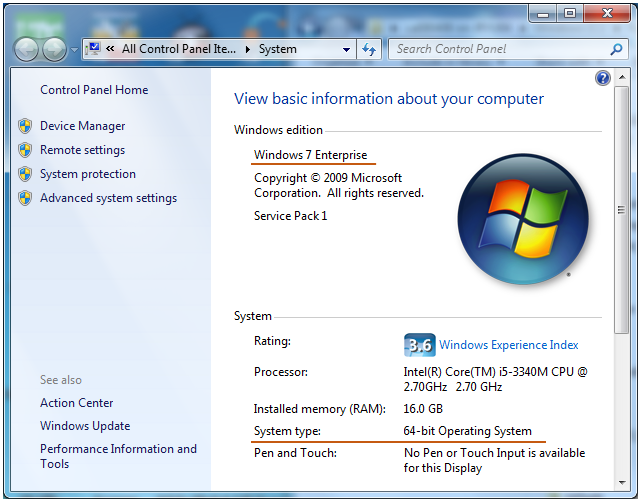Viewport: 641px width, 500px height.
Task: Click the 64-bit Operating System value
Action: [468, 431]
